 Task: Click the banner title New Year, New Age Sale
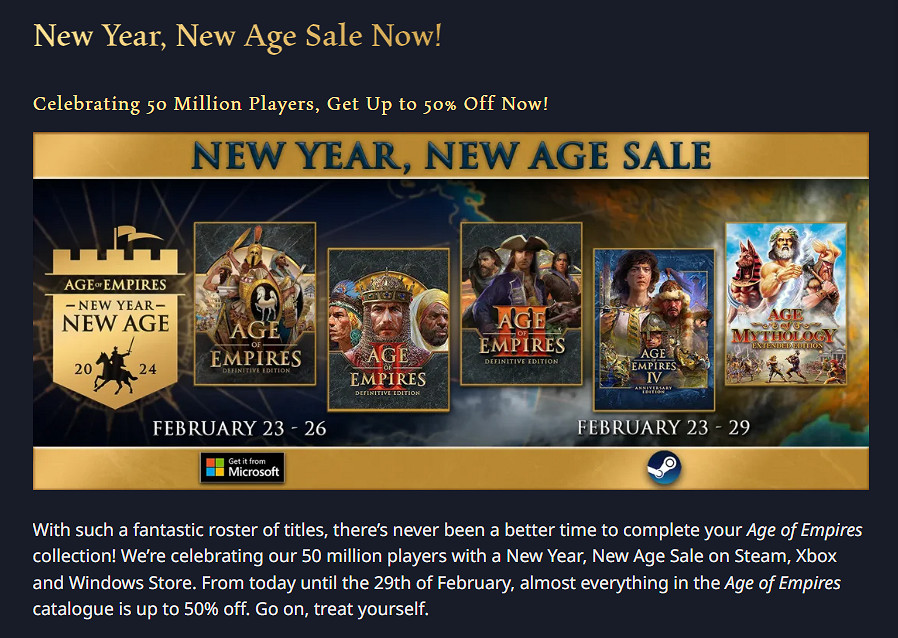[451, 156]
